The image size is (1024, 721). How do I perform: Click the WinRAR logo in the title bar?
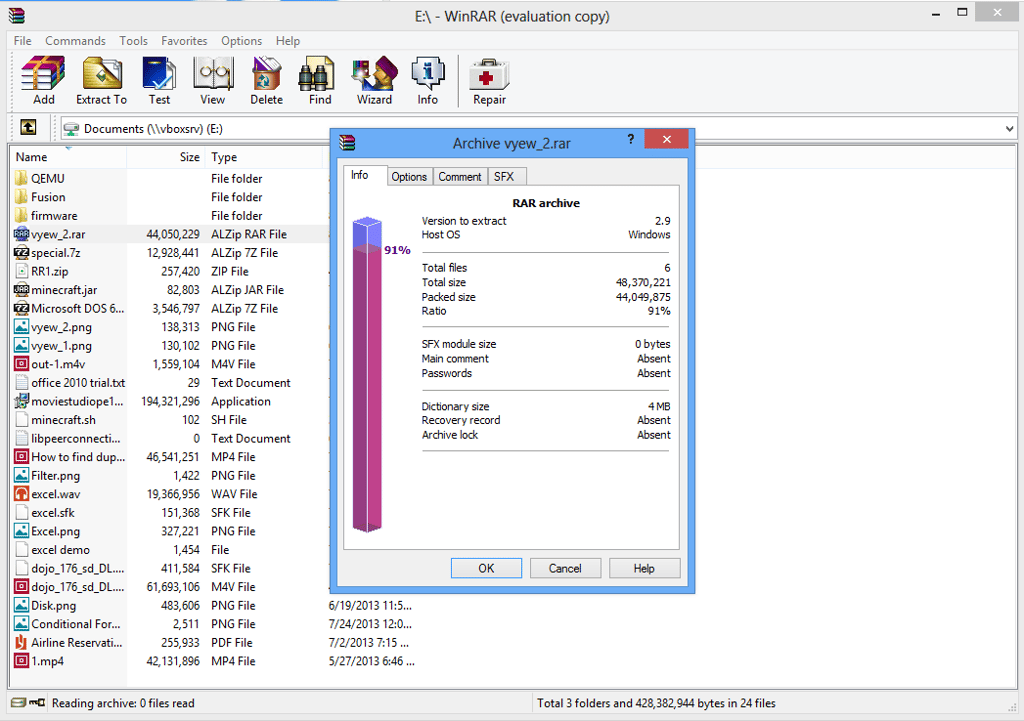click(16, 16)
